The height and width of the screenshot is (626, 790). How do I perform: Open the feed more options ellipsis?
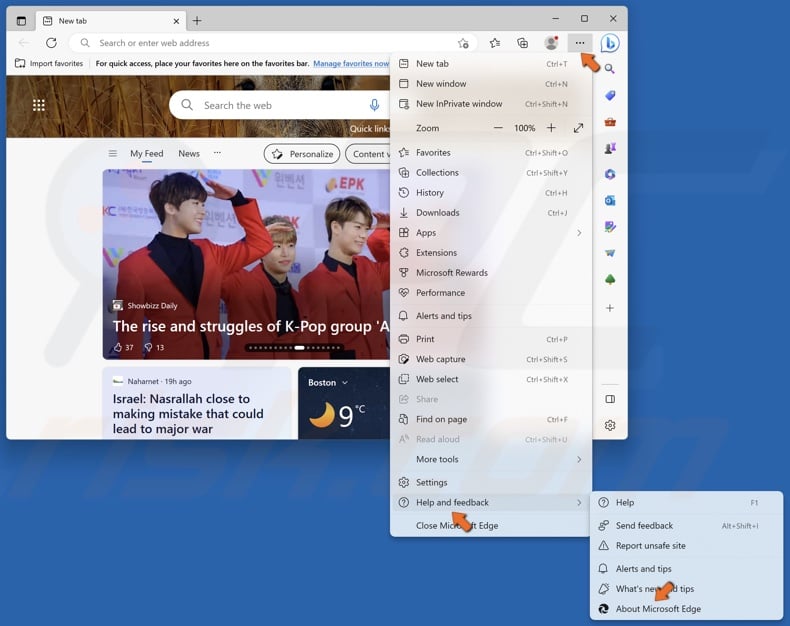[217, 153]
